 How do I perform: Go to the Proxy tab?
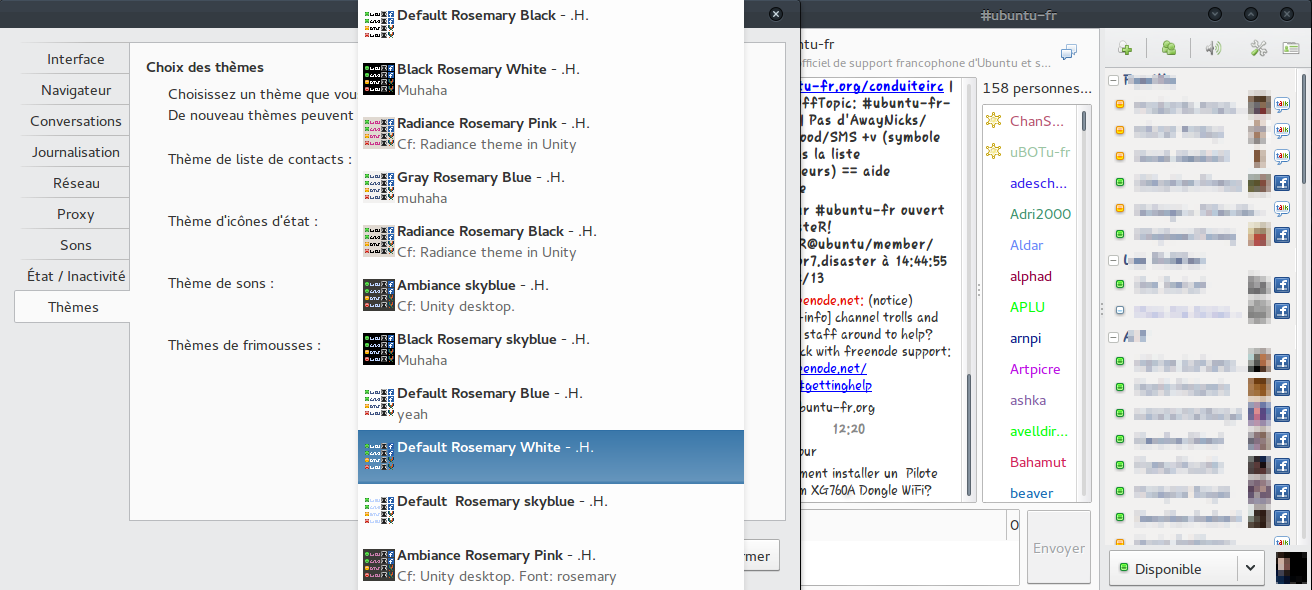click(x=75, y=214)
